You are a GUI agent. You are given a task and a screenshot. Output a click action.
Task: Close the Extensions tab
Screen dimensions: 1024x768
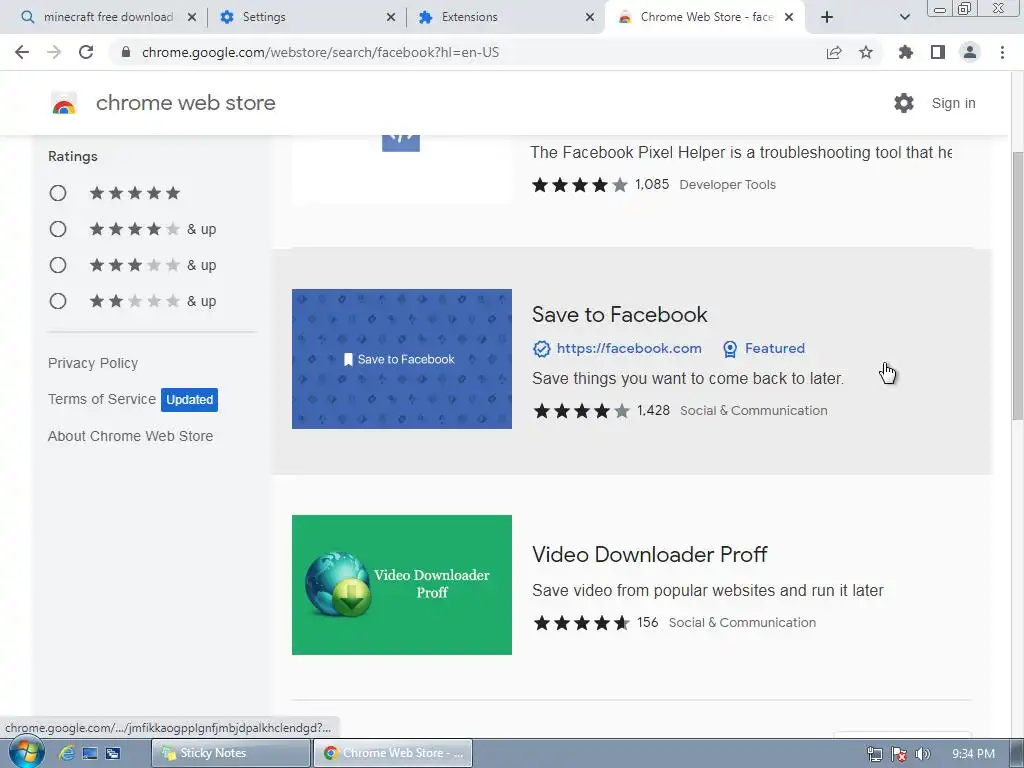tap(590, 17)
